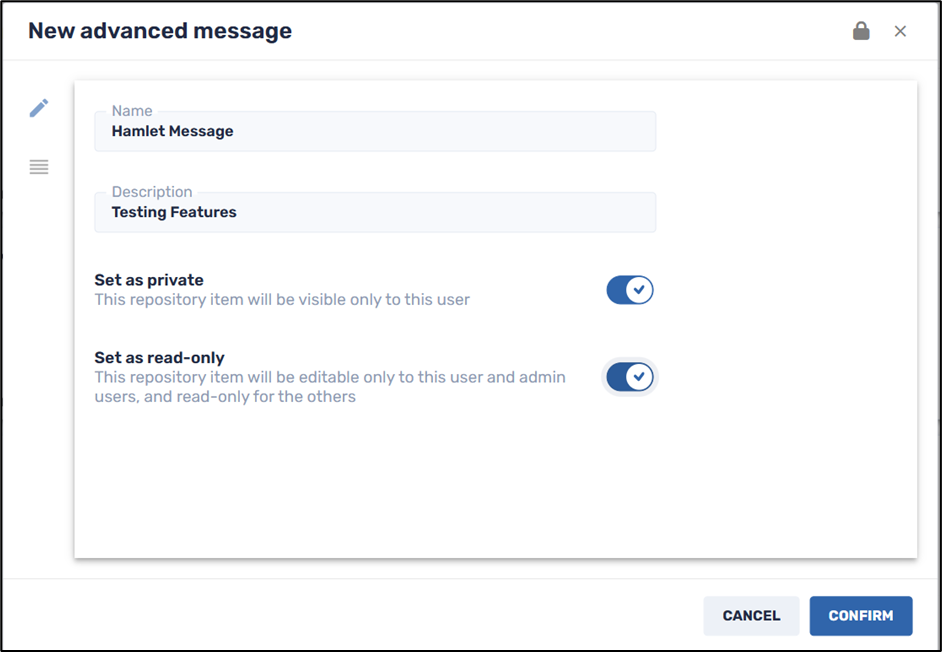Switch to the message content panel via hamburger icon
The image size is (942, 652).
click(39, 167)
